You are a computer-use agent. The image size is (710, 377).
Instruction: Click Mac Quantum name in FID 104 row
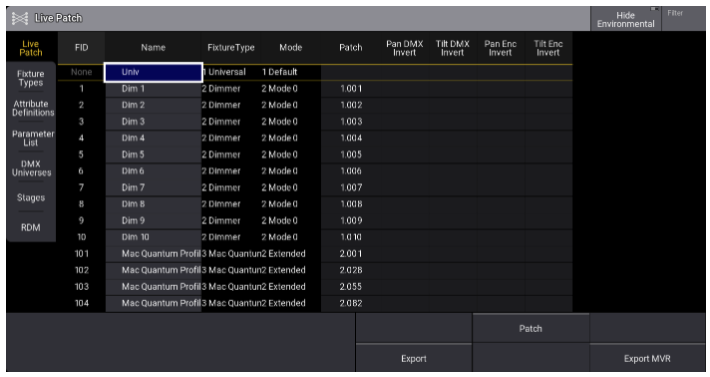point(154,303)
